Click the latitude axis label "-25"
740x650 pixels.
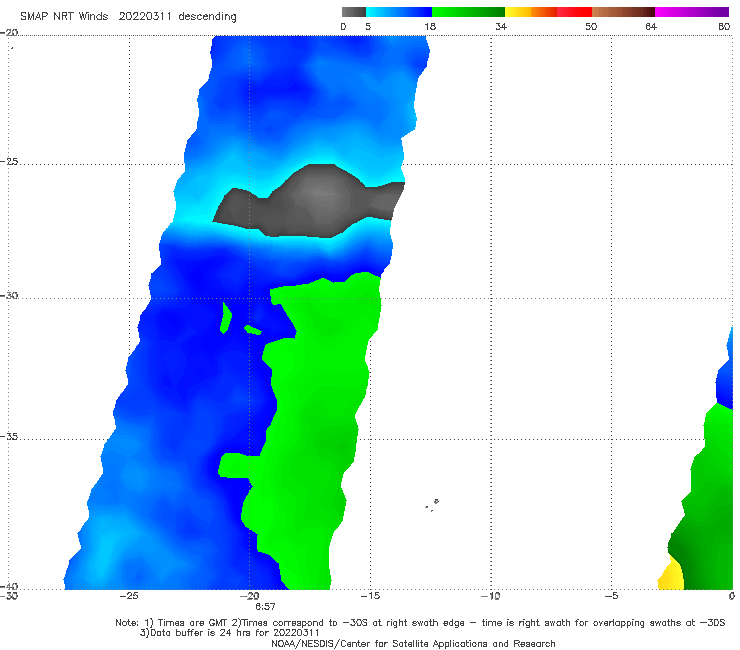(x=9, y=161)
